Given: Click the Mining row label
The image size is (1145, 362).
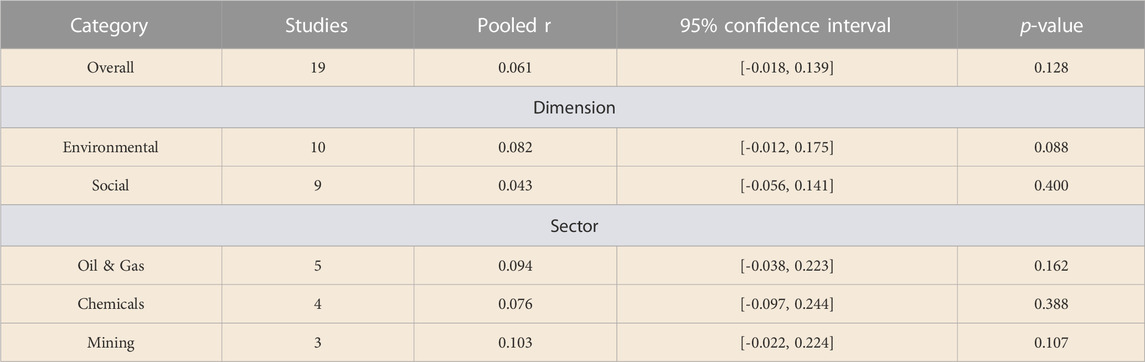Looking at the screenshot, I should tap(110, 342).
